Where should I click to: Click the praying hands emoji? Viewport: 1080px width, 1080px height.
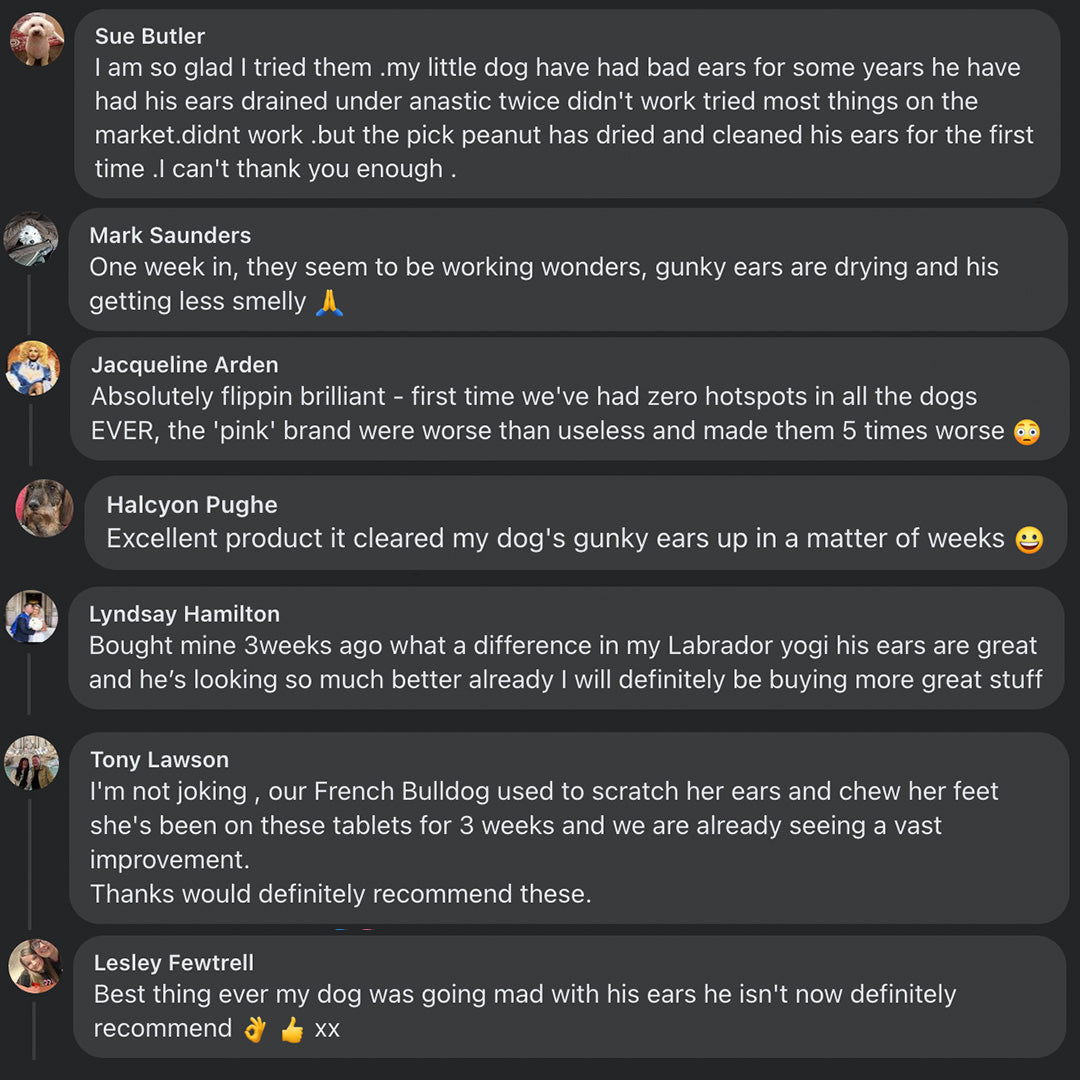click(329, 301)
